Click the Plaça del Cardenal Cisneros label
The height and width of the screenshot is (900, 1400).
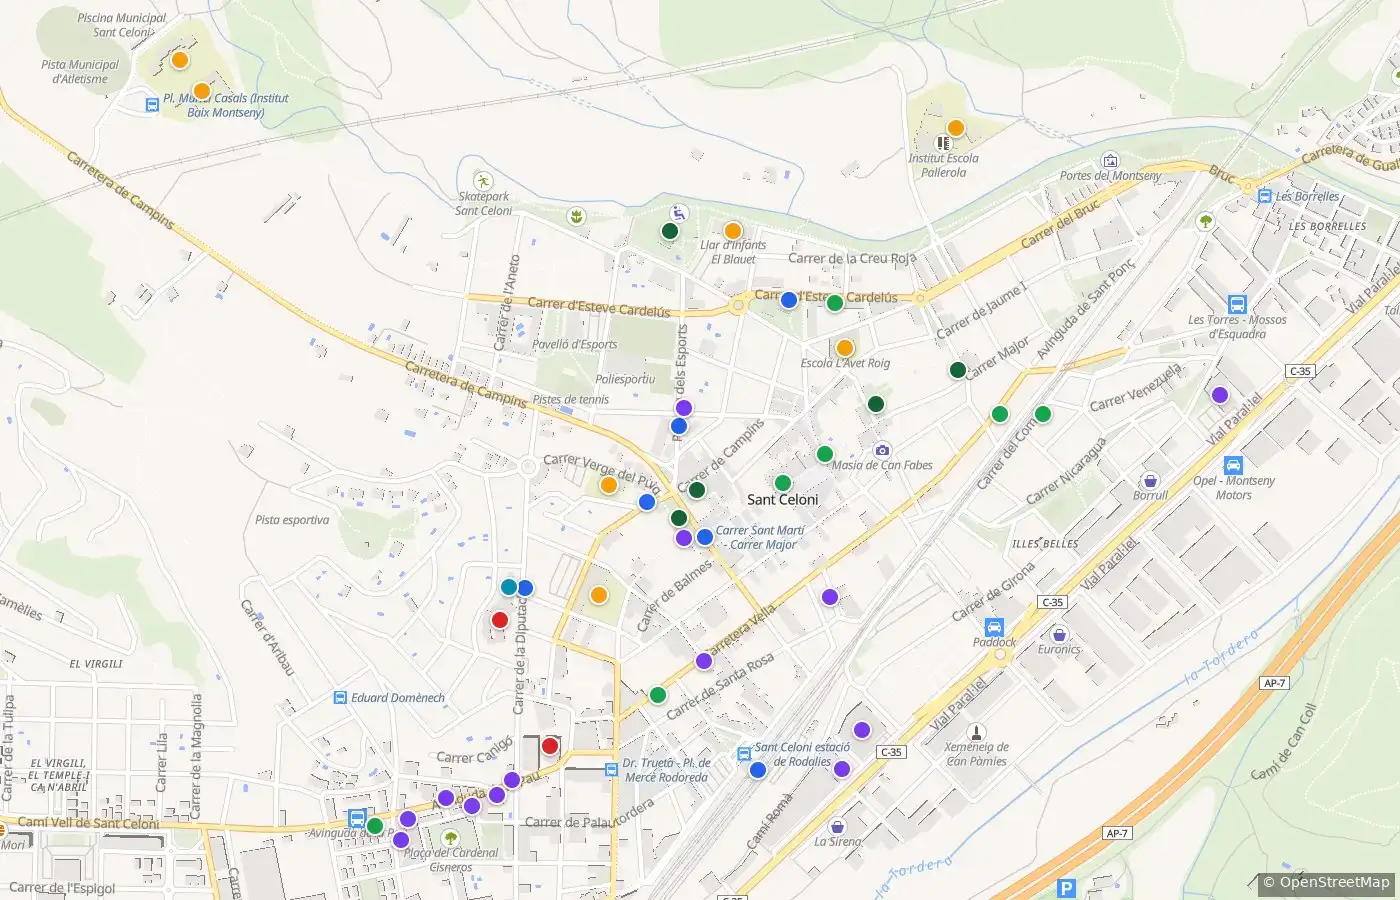point(451,860)
